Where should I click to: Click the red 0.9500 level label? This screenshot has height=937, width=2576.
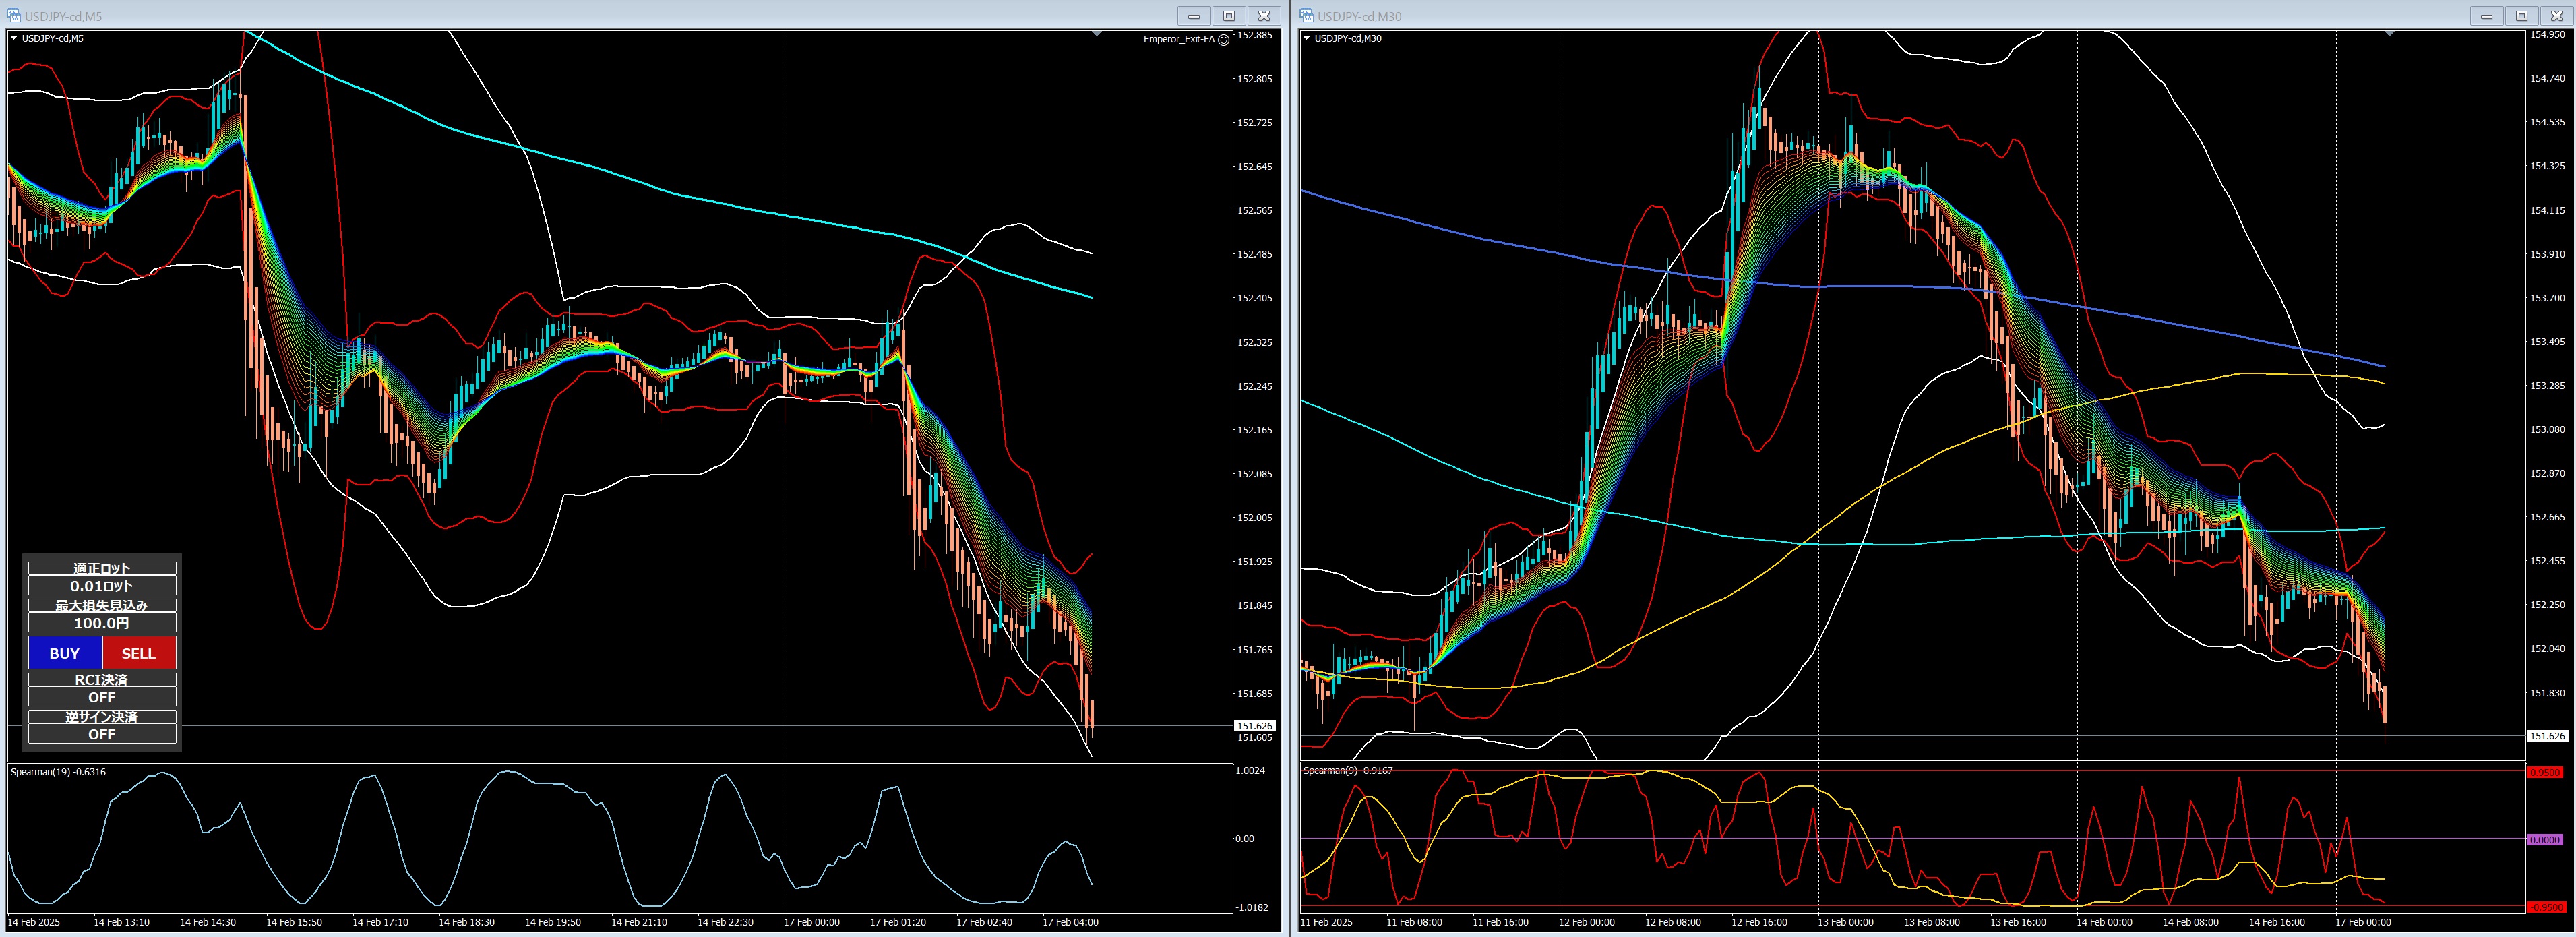coord(2544,772)
